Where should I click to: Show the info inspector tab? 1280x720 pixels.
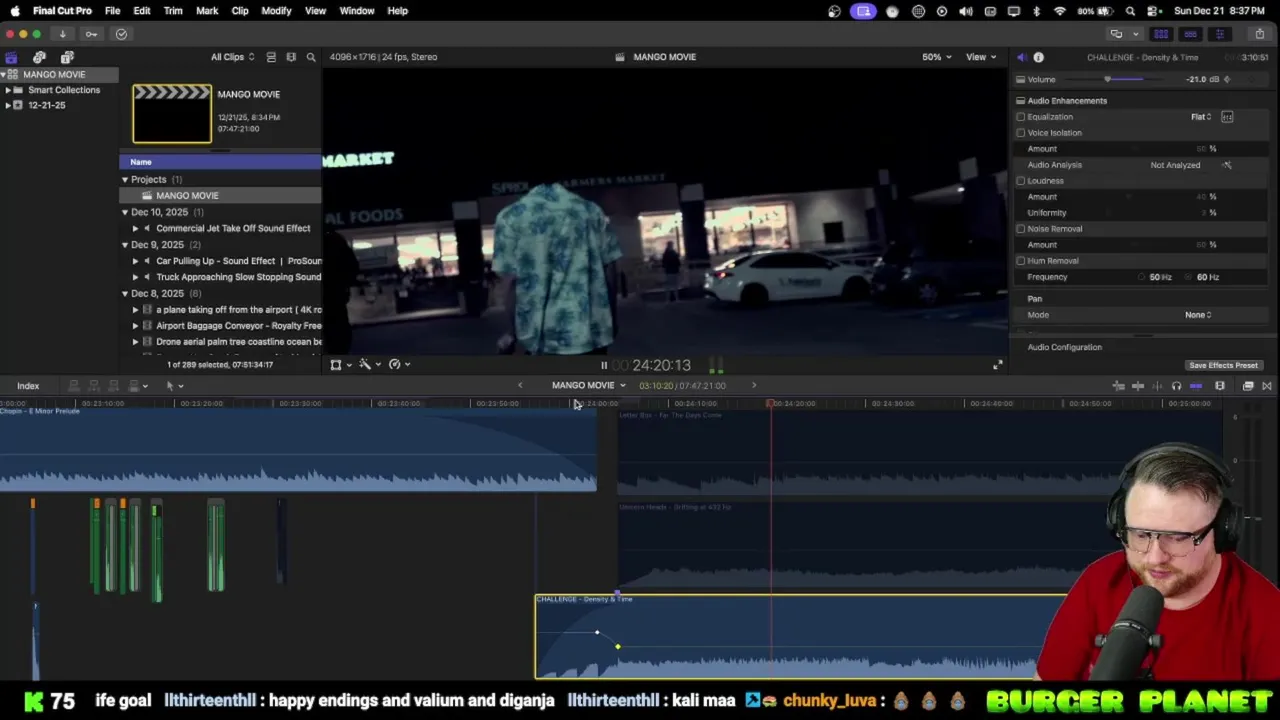click(x=1039, y=58)
